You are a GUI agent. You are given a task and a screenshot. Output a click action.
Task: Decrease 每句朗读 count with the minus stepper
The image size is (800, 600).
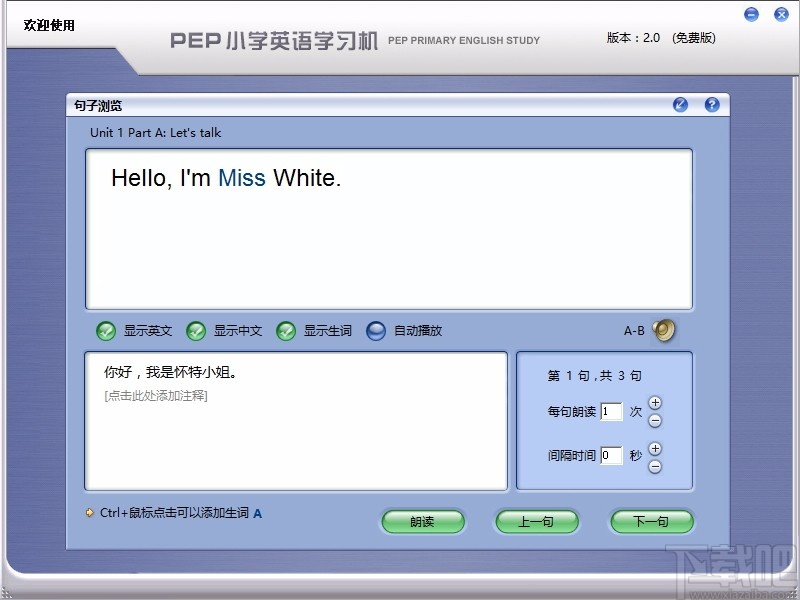[x=656, y=419]
